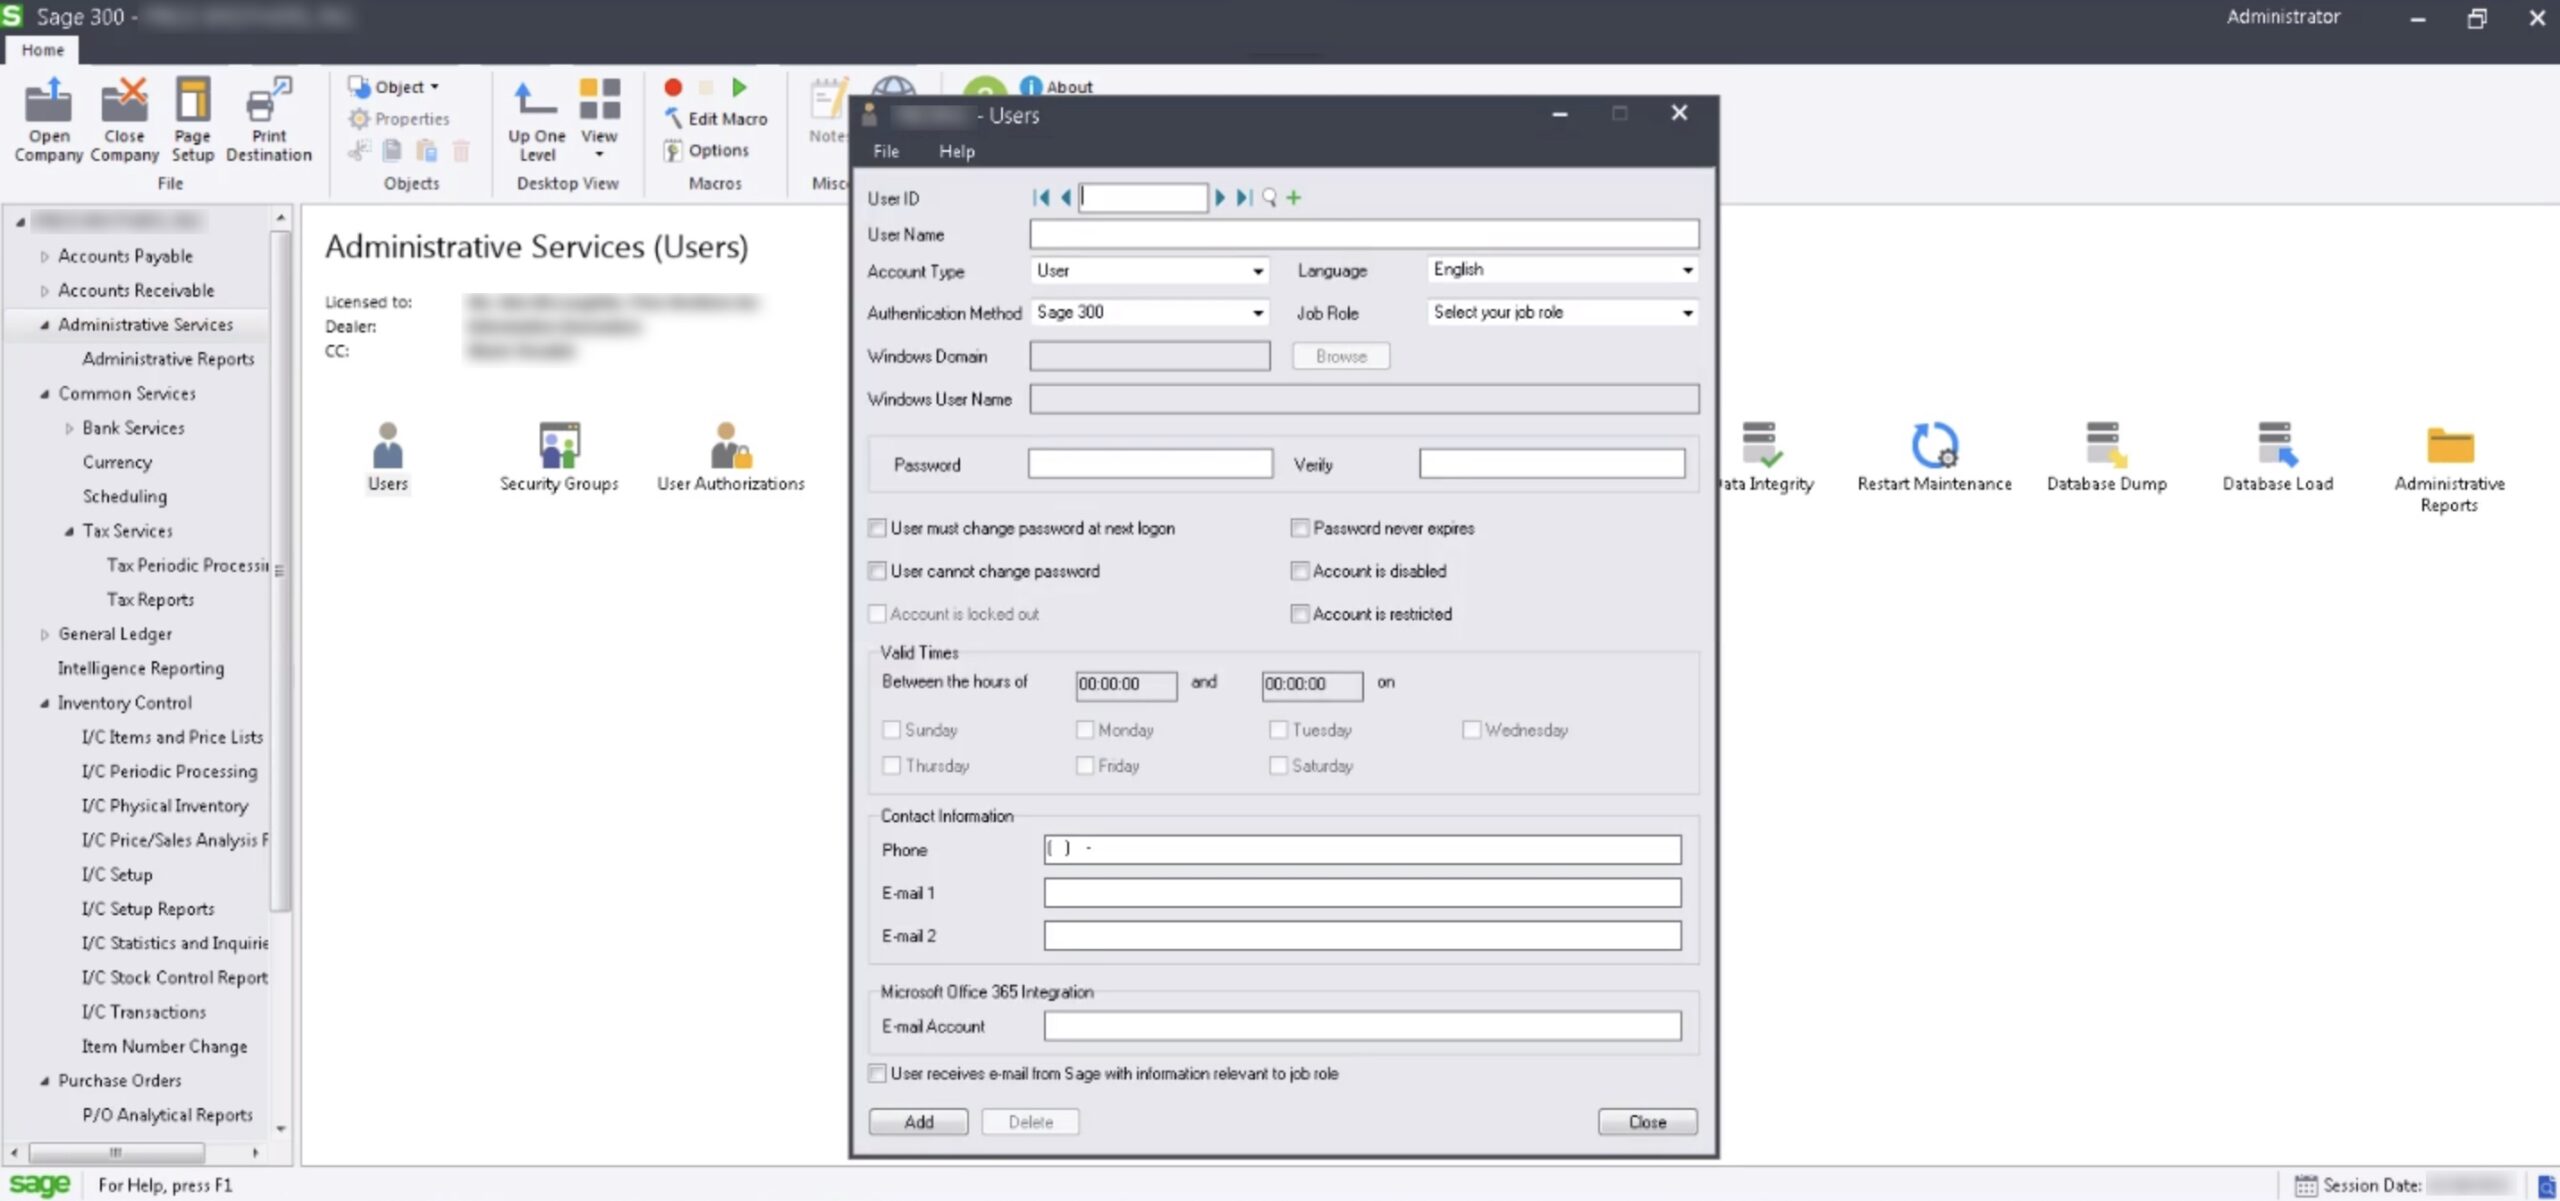This screenshot has height=1201, width=2560.
Task: Click the Close button in Users dialog
Action: click(1646, 1122)
